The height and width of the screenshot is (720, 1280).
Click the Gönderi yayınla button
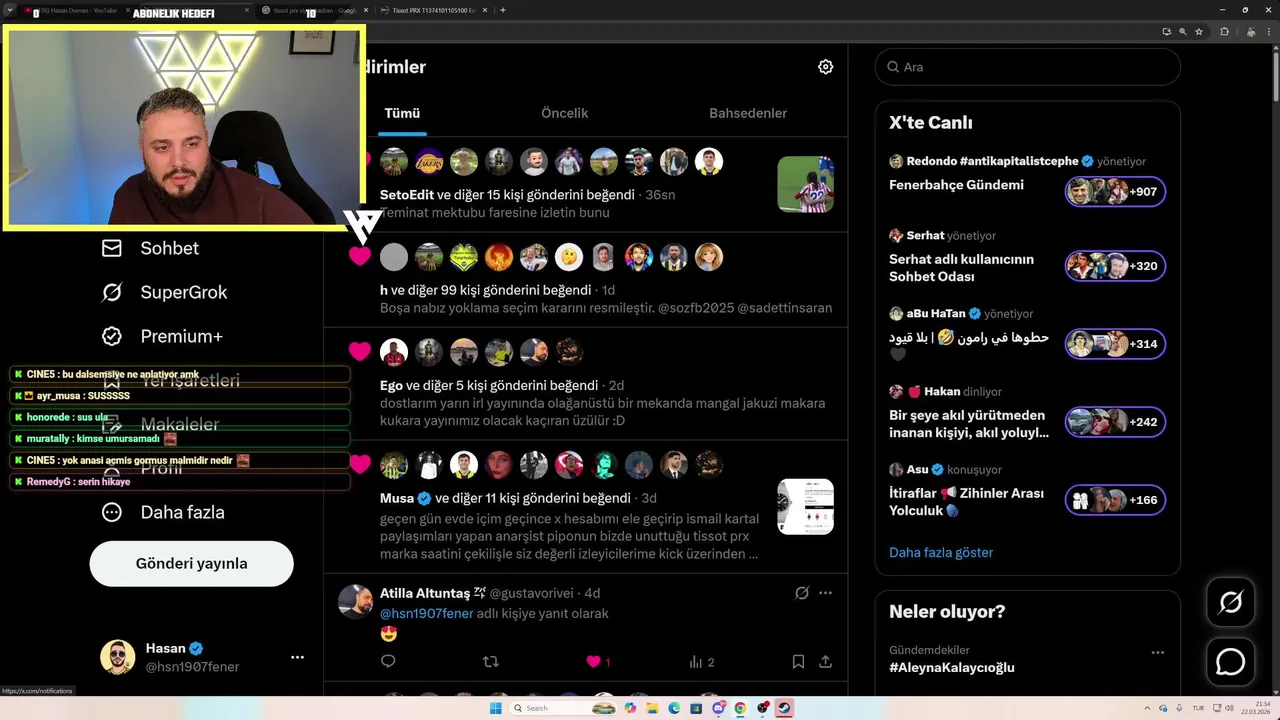(191, 563)
